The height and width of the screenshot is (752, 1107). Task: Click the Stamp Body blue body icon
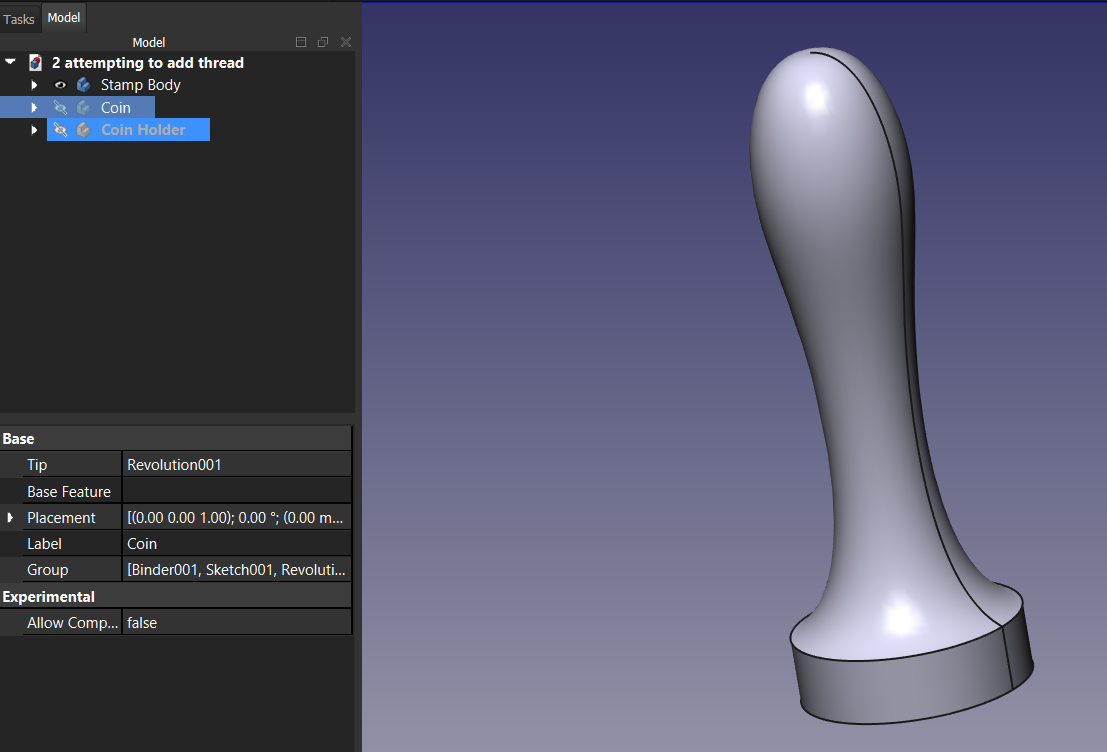click(83, 85)
